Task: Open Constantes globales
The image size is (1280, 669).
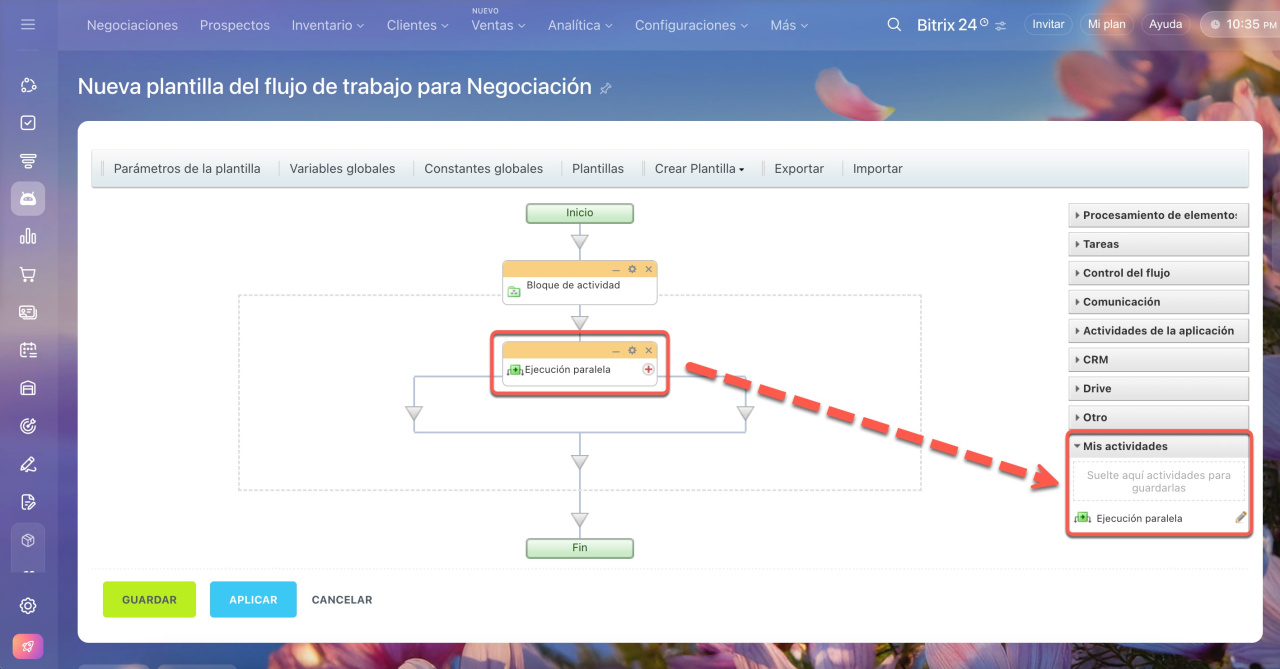Action: [x=484, y=169]
